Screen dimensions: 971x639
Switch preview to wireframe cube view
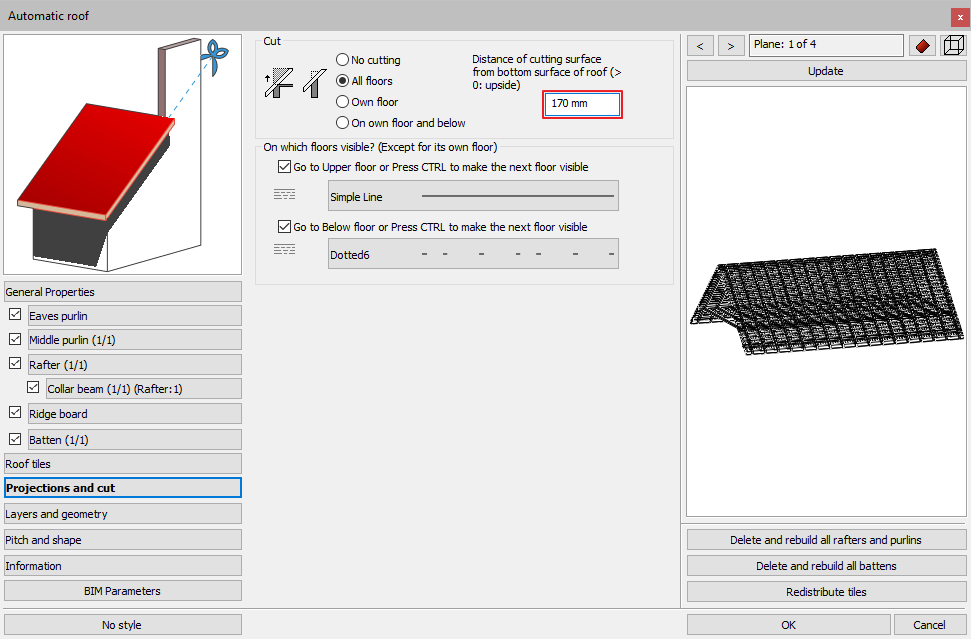(953, 45)
